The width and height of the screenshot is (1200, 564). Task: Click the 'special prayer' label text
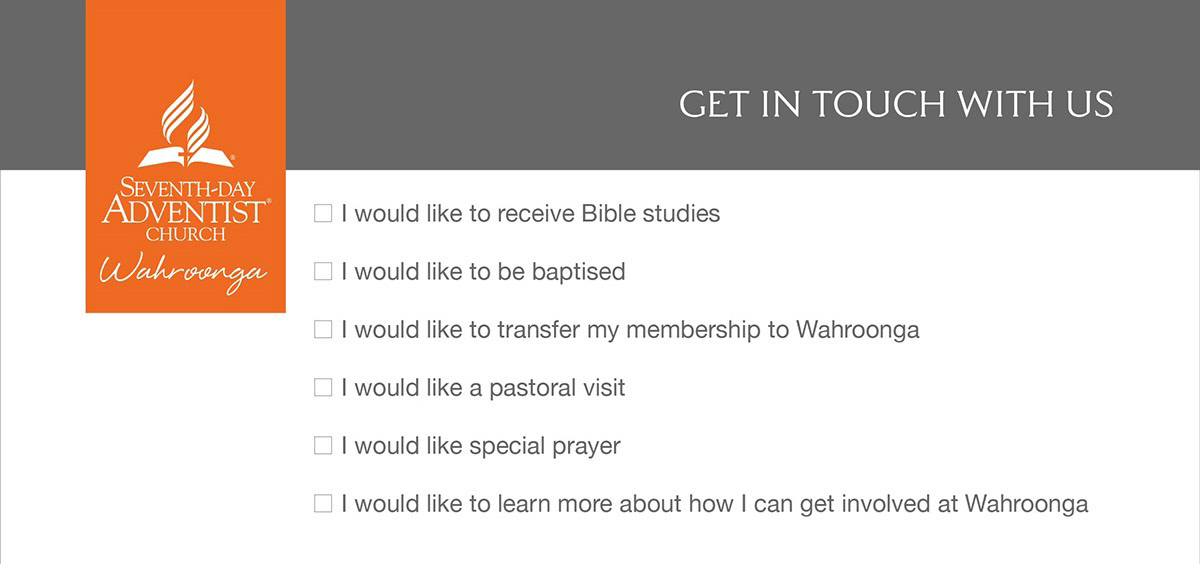[545, 445]
